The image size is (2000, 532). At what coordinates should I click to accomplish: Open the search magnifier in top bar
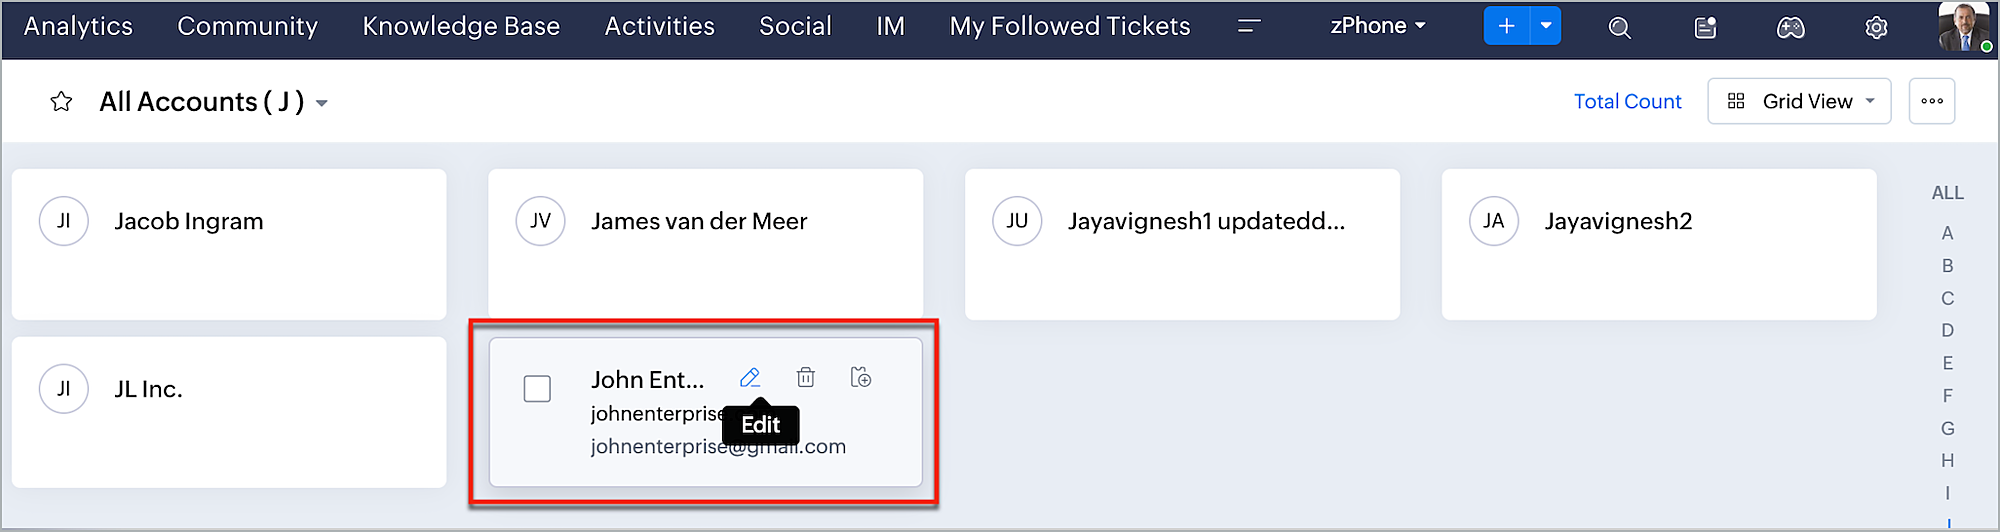point(1619,27)
